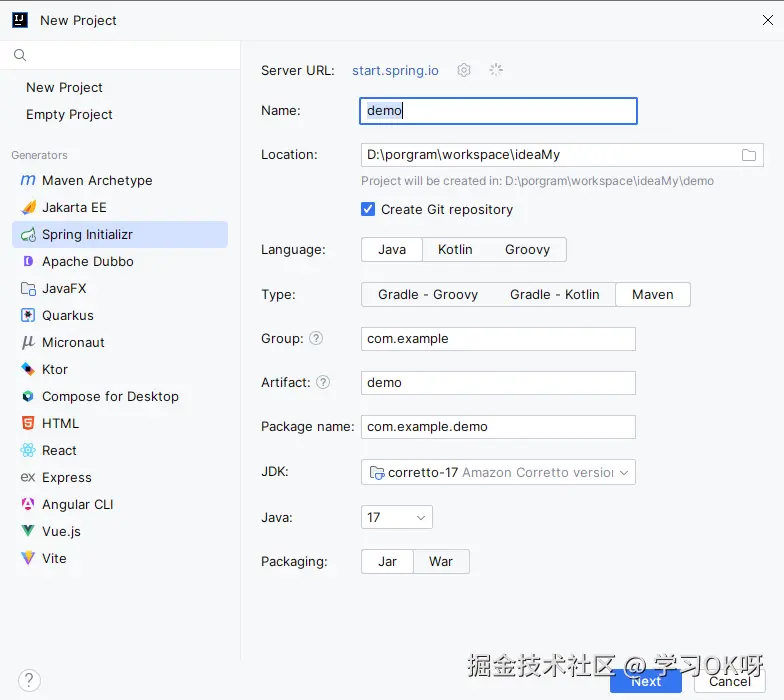Screen dimensions: 784x700
Task: Click the Spring Initializr leaf icon
Action: tap(28, 234)
